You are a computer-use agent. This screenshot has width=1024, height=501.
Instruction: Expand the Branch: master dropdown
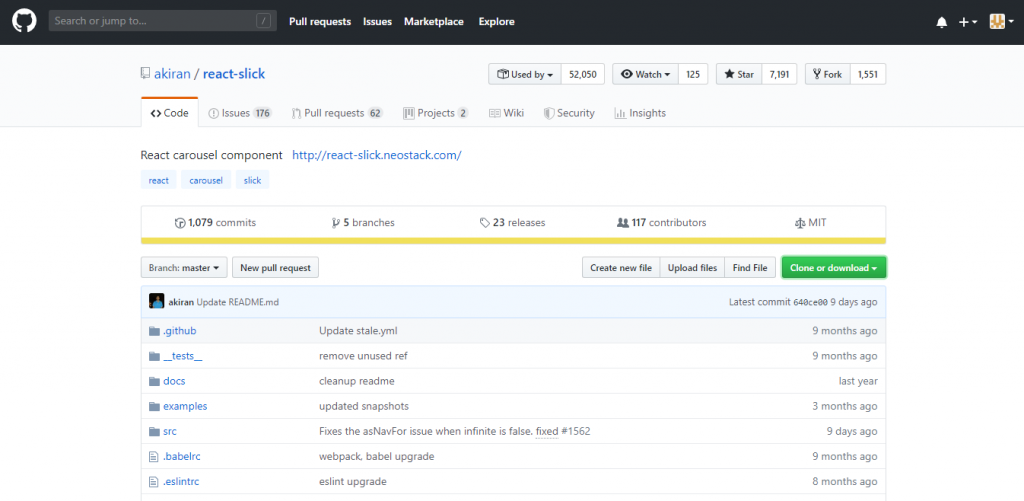184,268
